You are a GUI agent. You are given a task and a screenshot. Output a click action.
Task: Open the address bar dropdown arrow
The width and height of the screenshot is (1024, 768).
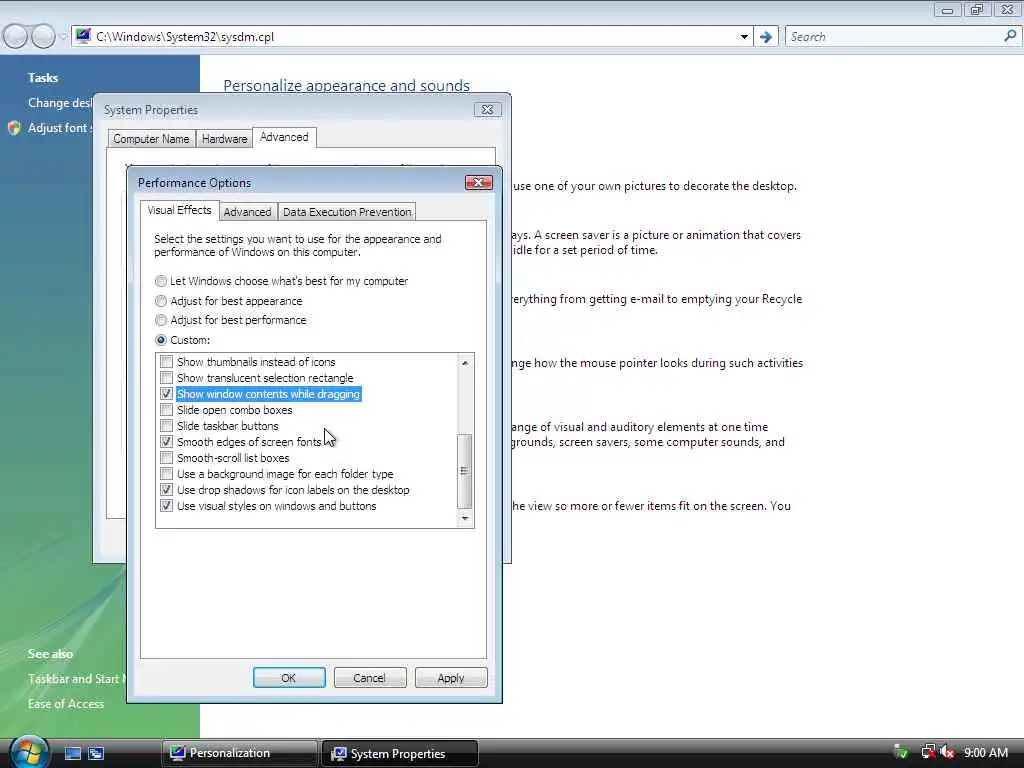point(744,37)
